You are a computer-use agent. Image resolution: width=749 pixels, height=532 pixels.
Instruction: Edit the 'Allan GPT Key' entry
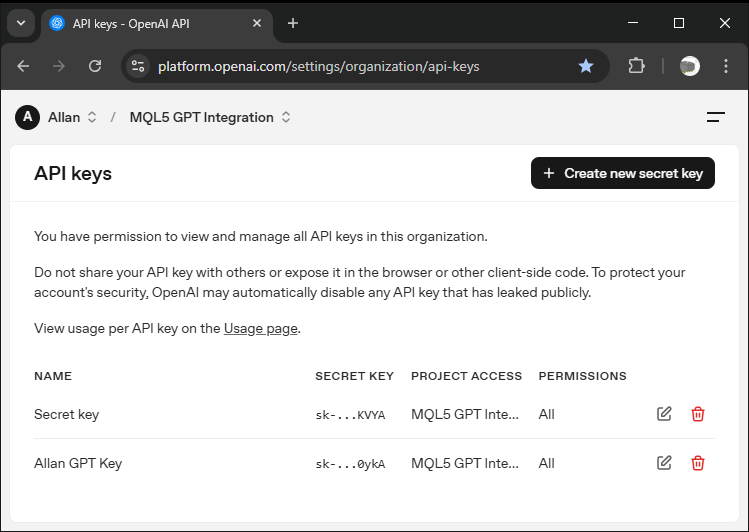point(664,463)
